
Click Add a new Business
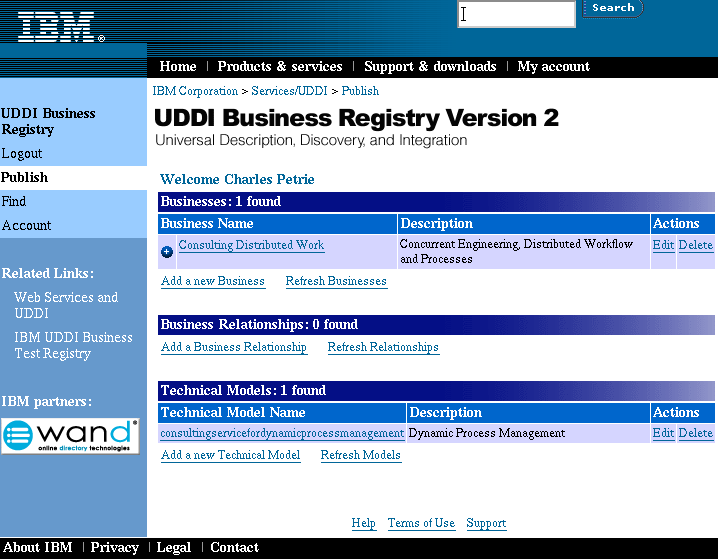[213, 281]
